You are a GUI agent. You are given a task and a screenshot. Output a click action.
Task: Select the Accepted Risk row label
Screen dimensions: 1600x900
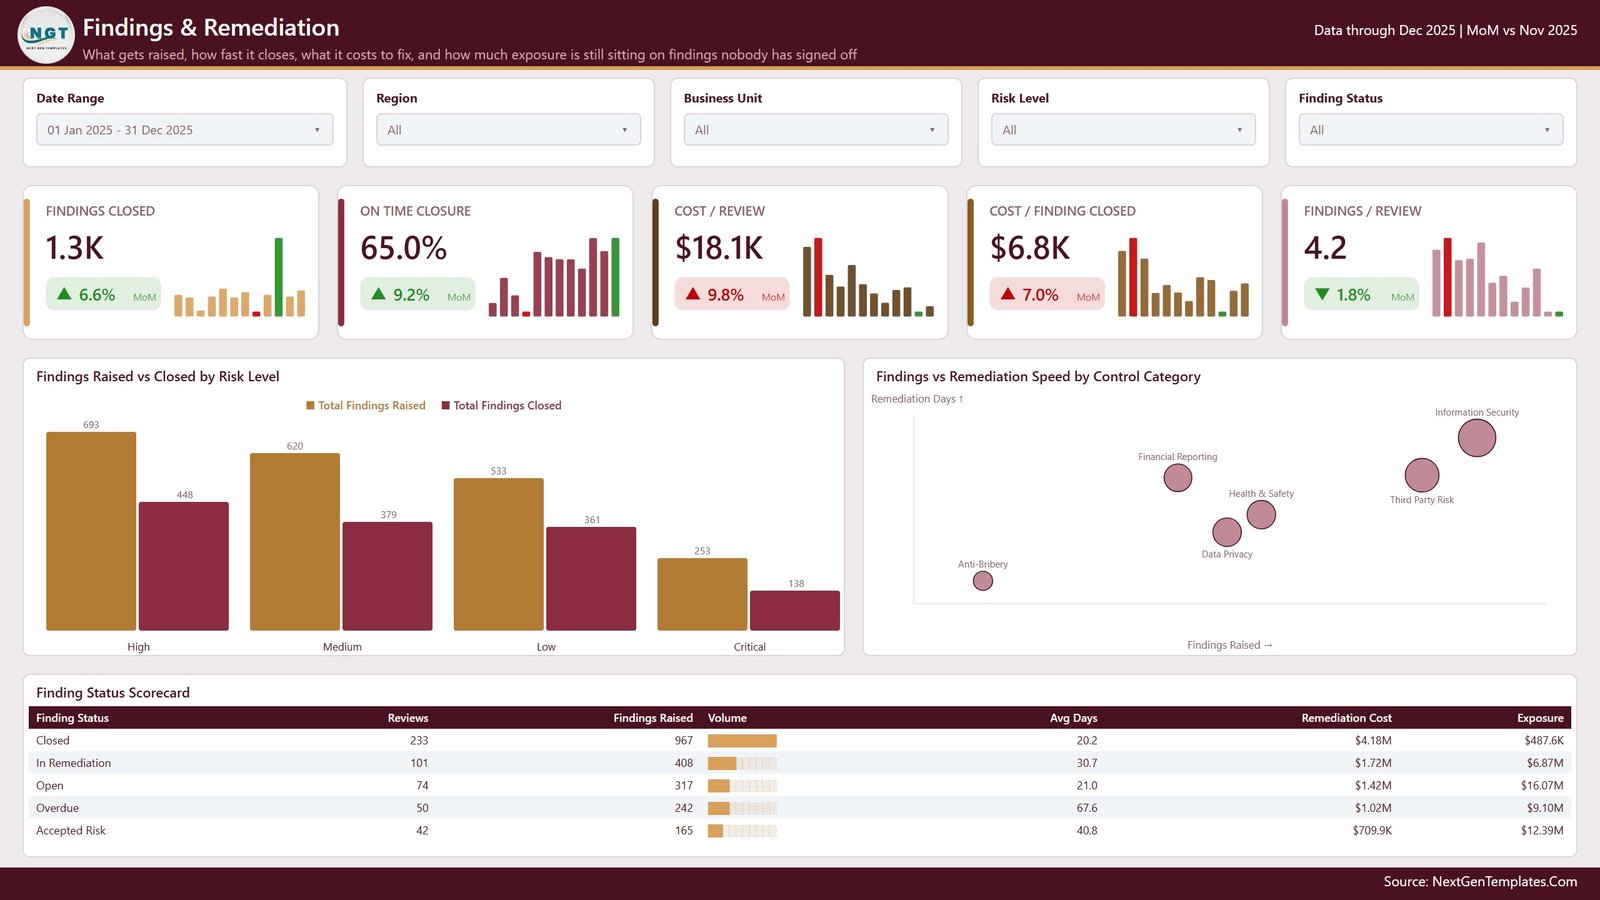pos(71,831)
